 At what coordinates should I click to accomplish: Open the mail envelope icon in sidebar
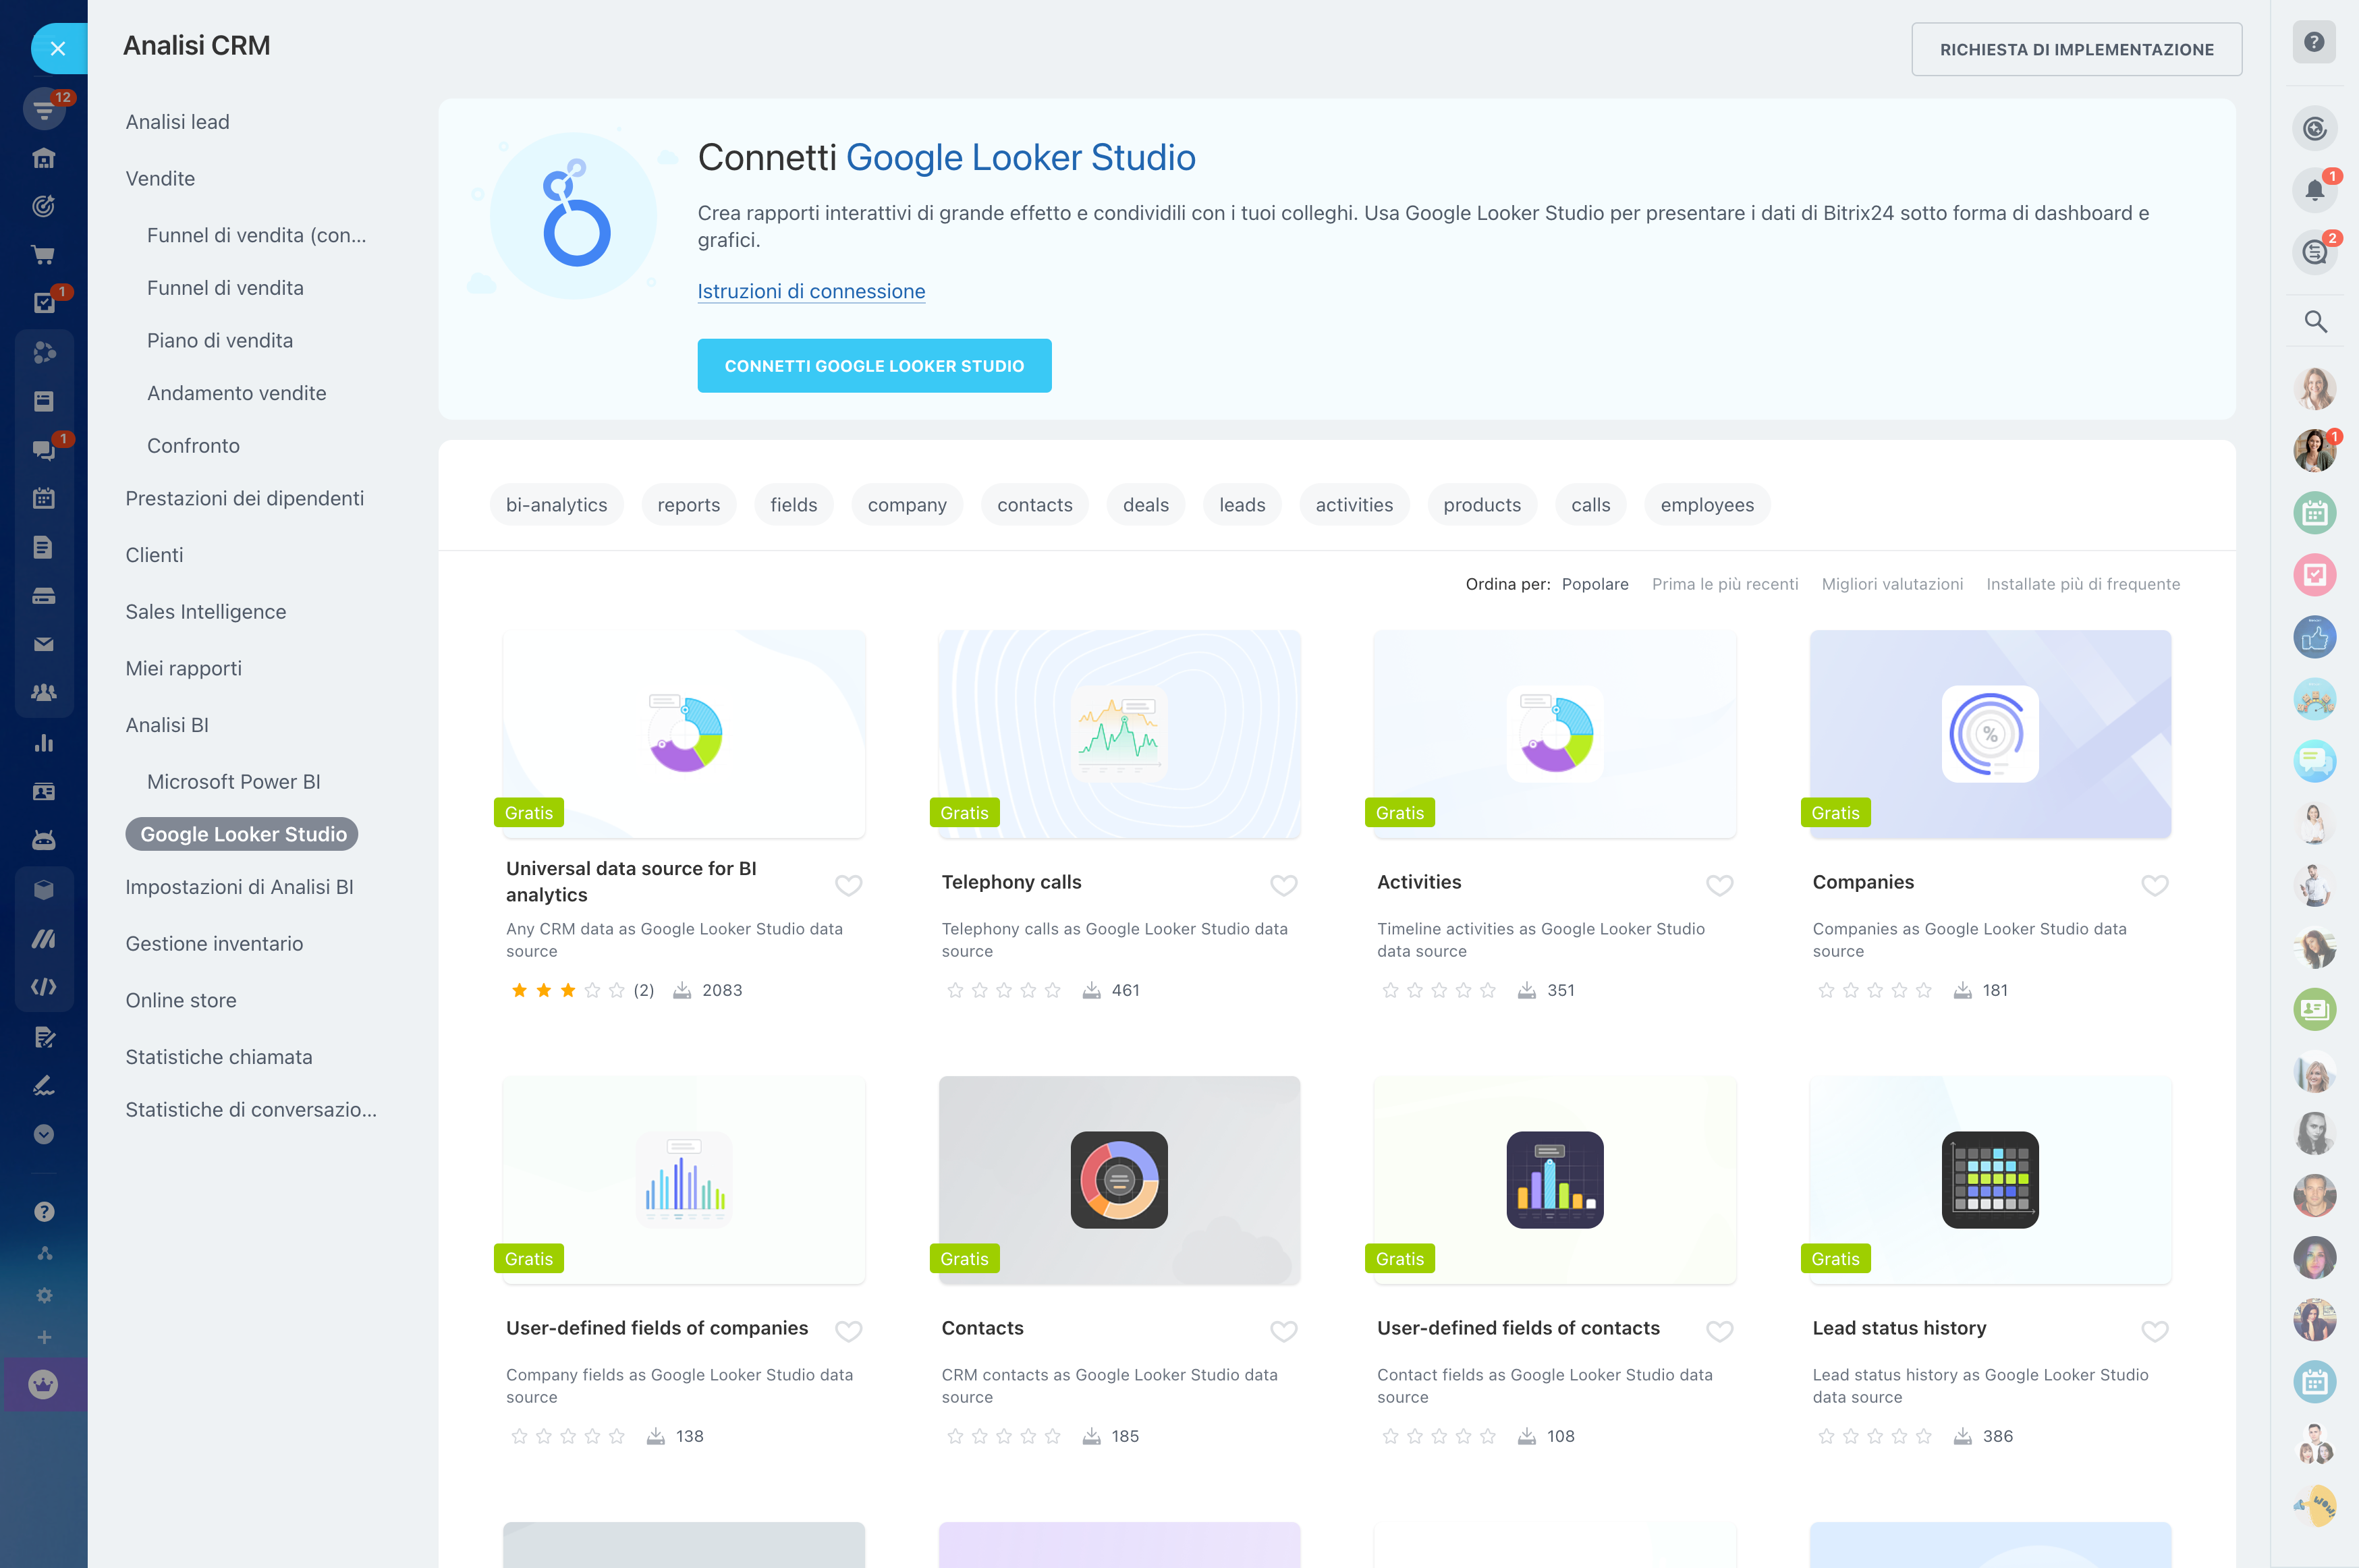pos(43,644)
